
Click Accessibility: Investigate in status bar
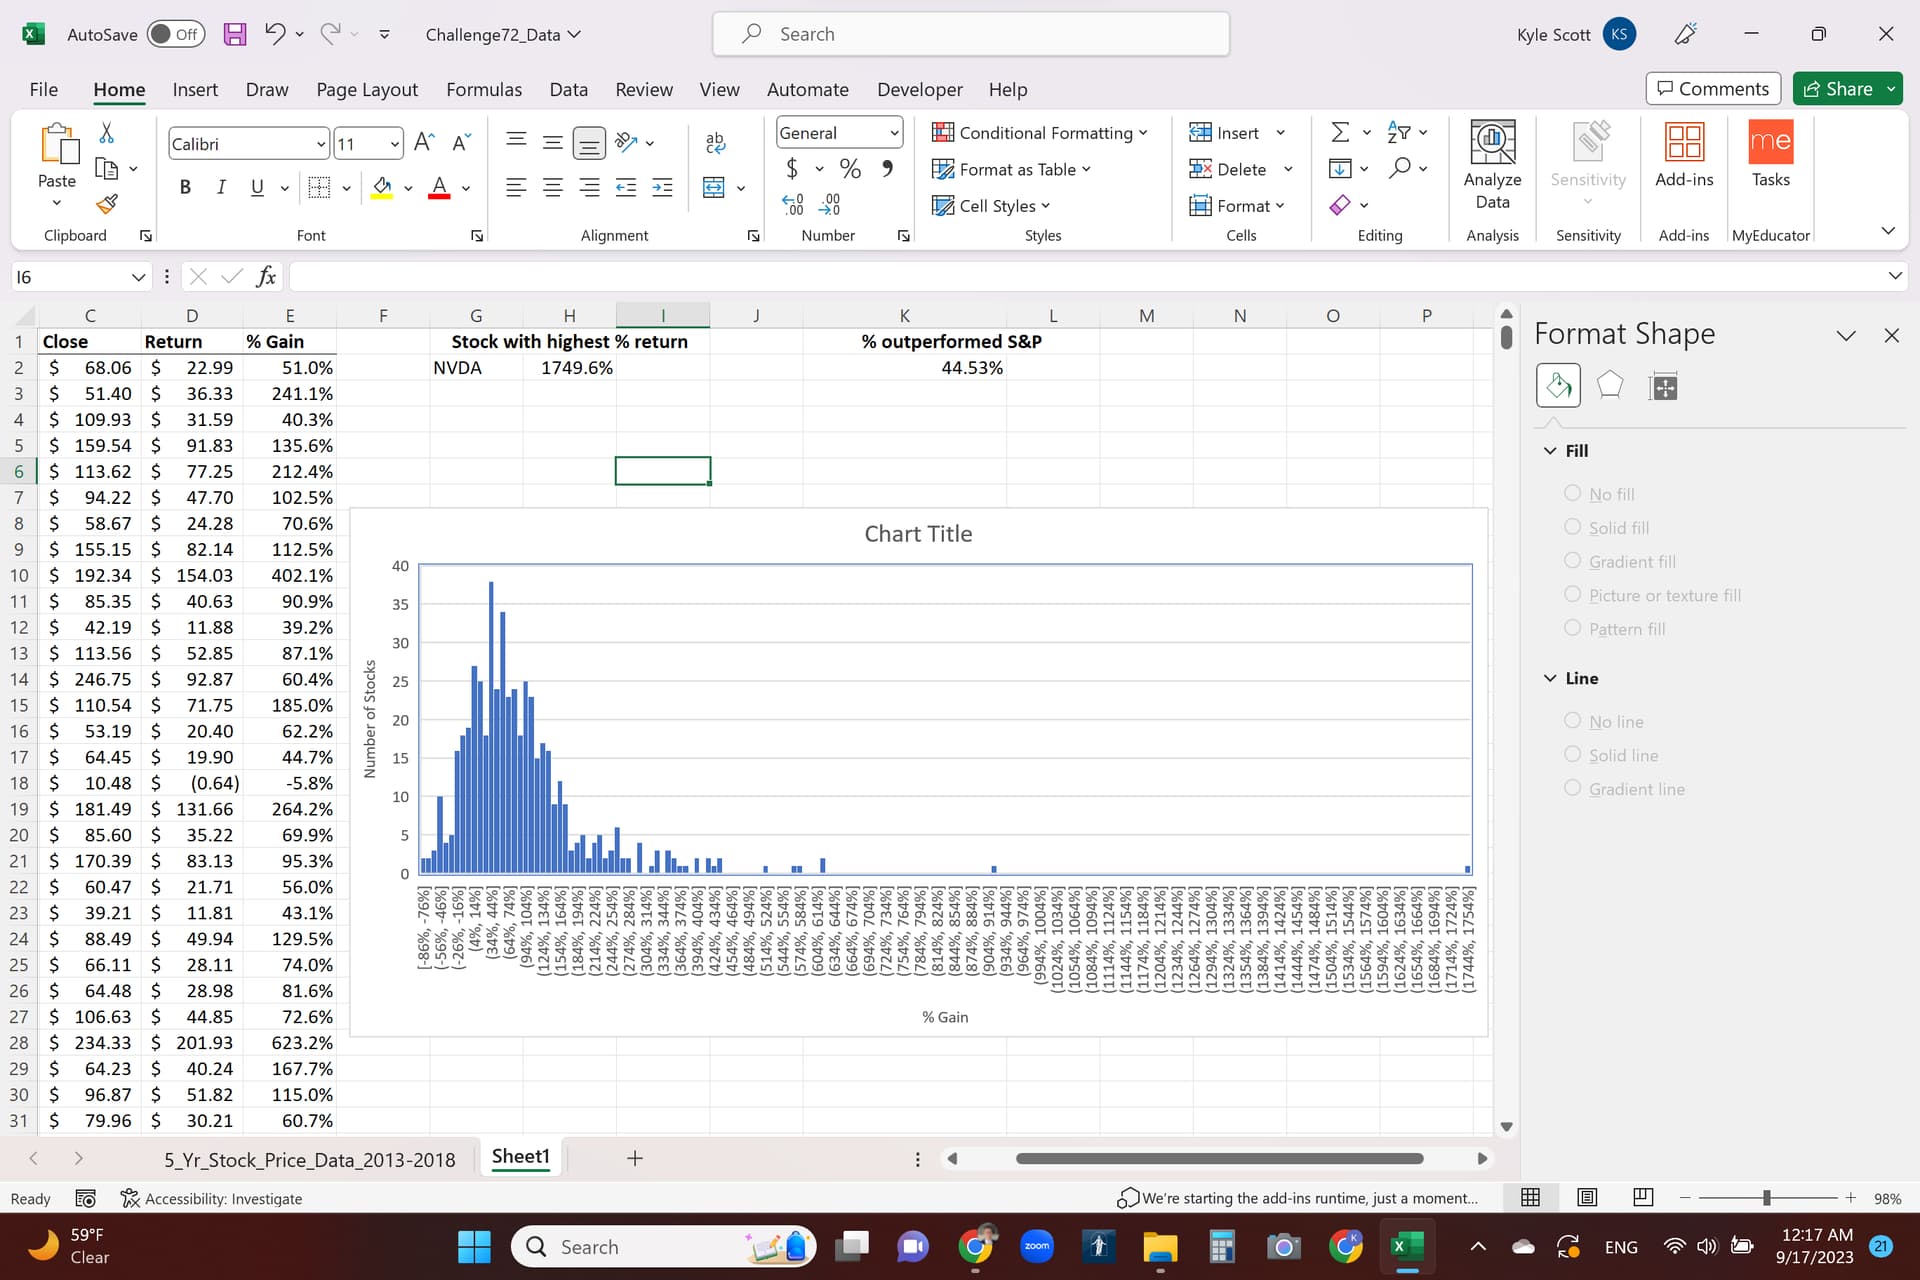pos(211,1198)
